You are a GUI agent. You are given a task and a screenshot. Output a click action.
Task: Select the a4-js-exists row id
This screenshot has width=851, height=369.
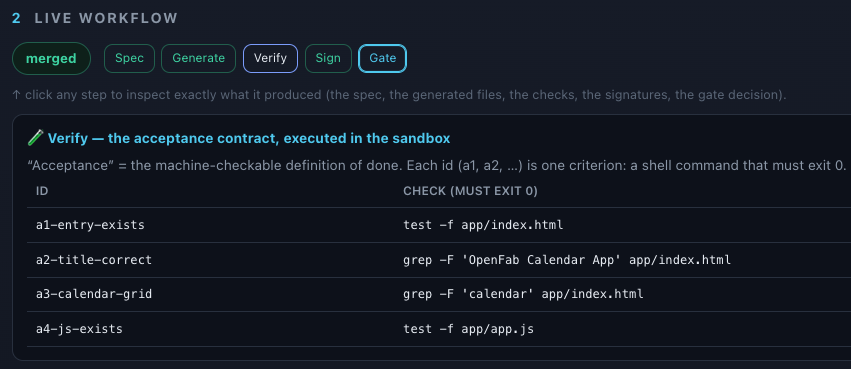point(79,329)
